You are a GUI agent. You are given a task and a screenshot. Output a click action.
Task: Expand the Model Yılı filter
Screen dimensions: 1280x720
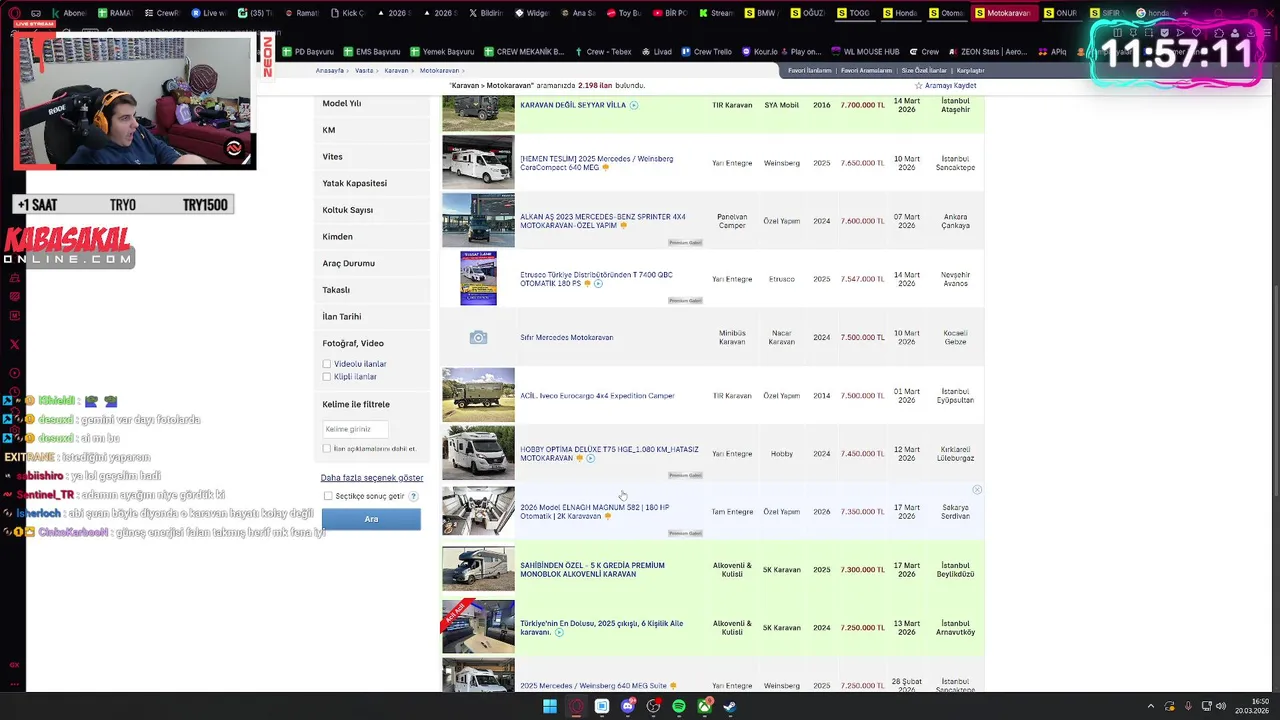pos(371,103)
